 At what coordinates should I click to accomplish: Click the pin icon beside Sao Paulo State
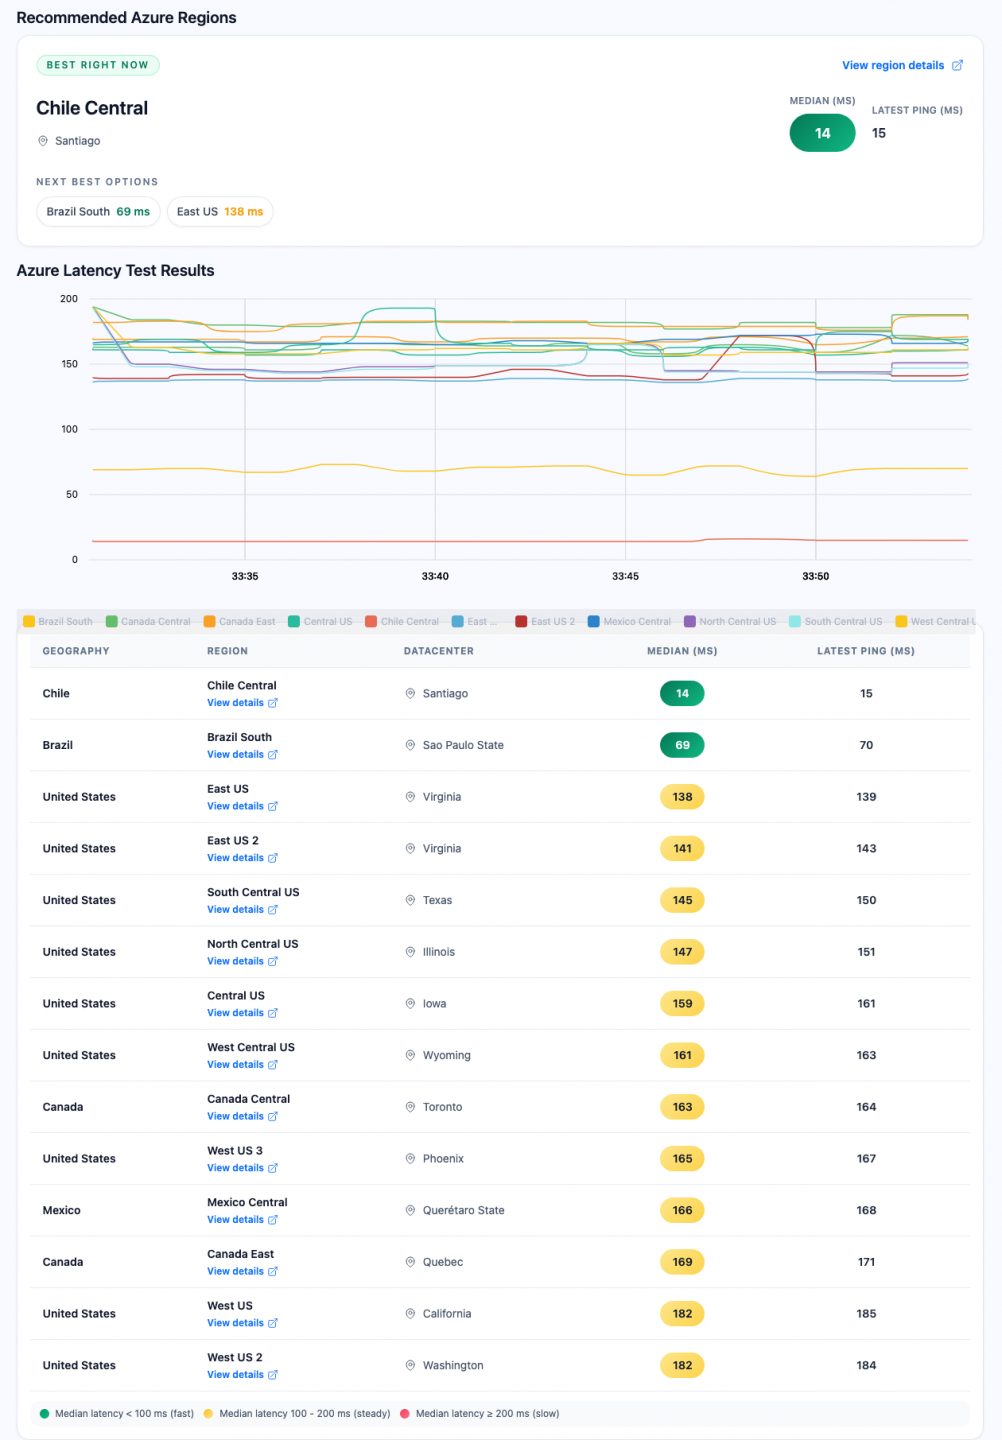point(410,745)
